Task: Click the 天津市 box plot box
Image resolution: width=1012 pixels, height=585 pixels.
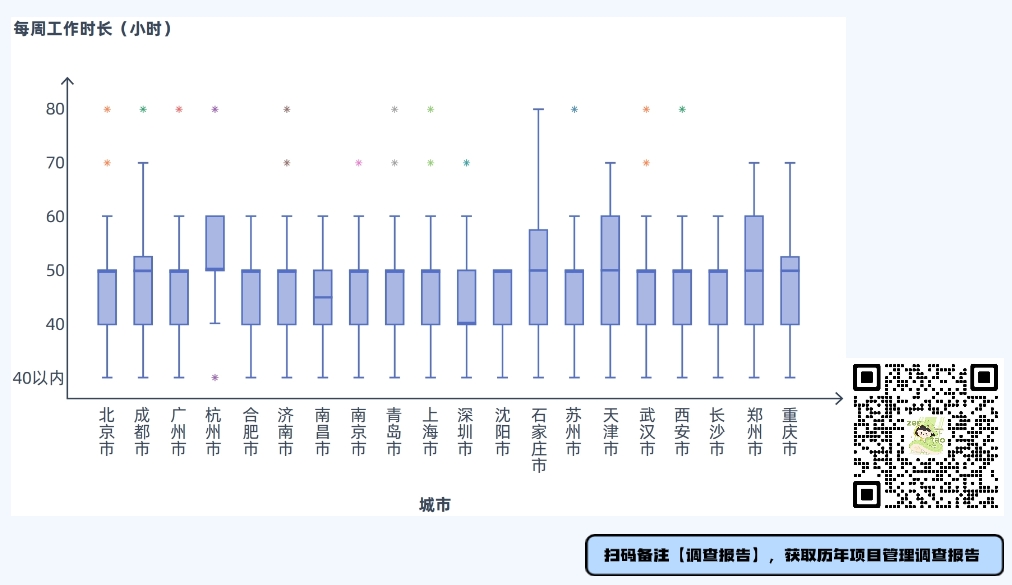Action: (x=610, y=270)
